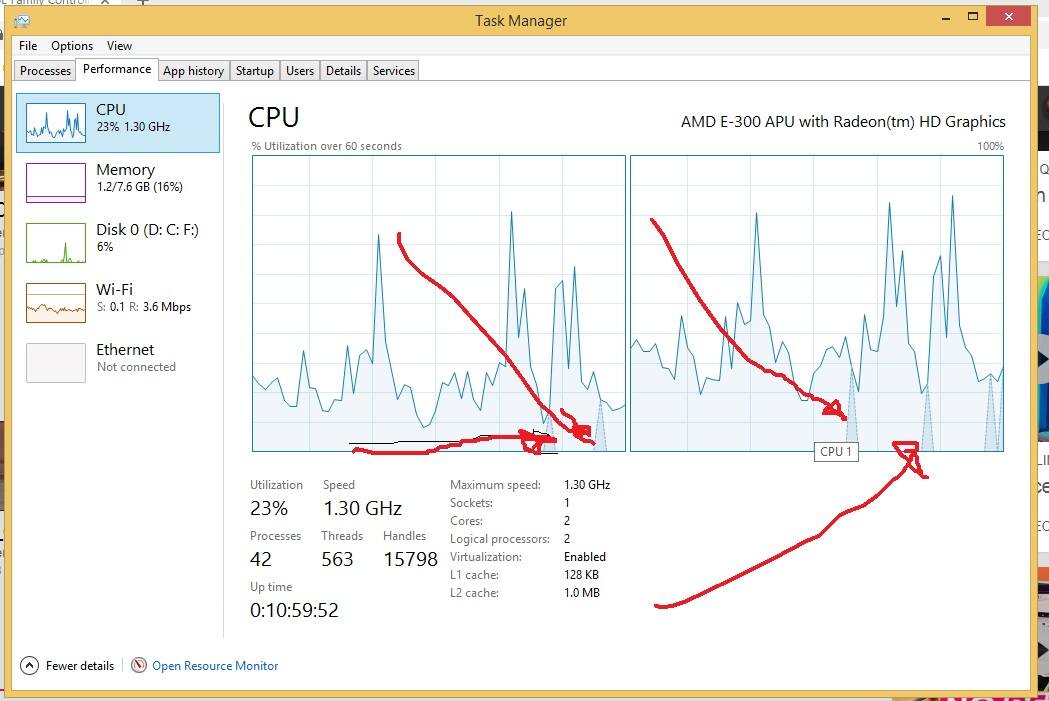Click the Wi-Fi mini graph thumbnail

coord(56,302)
